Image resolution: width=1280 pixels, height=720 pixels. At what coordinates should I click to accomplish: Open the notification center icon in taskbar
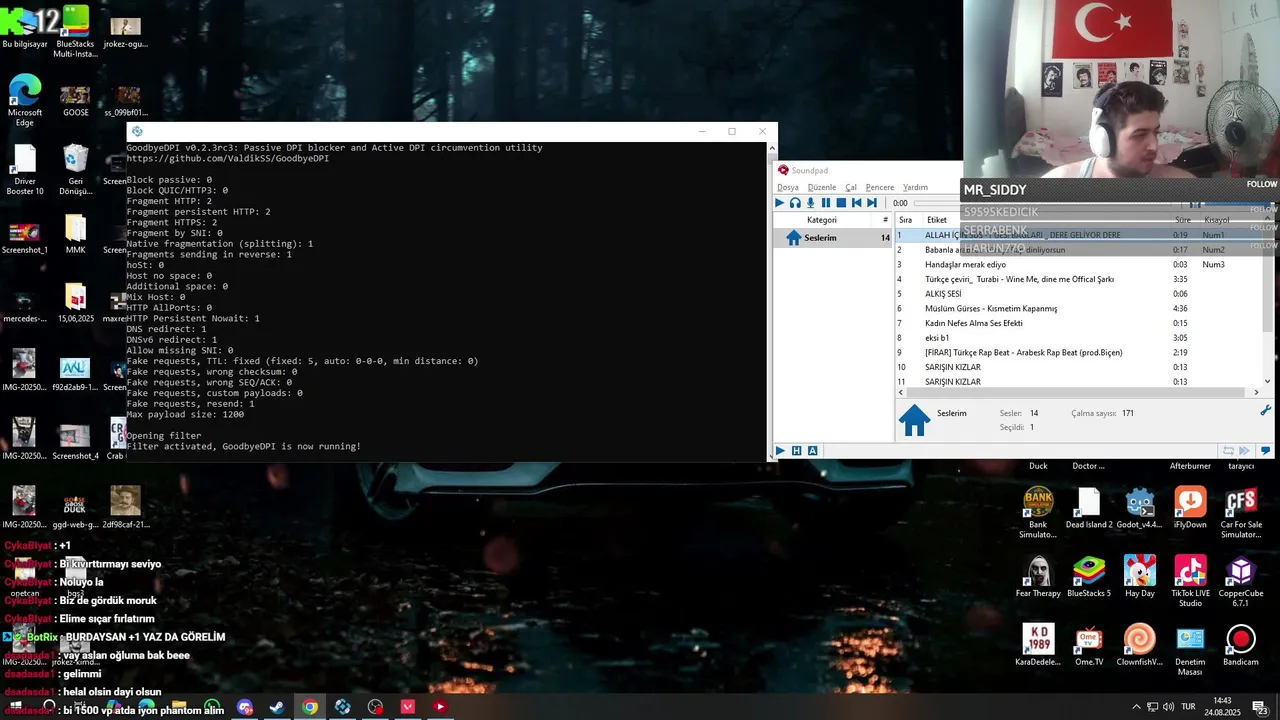[x=1260, y=707]
